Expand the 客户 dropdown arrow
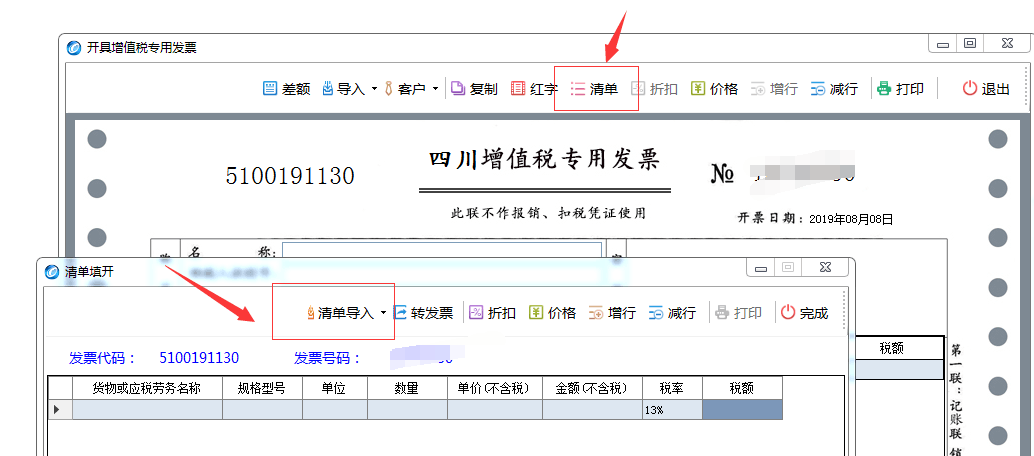The width and height of the screenshot is (1034, 456). 435,89
